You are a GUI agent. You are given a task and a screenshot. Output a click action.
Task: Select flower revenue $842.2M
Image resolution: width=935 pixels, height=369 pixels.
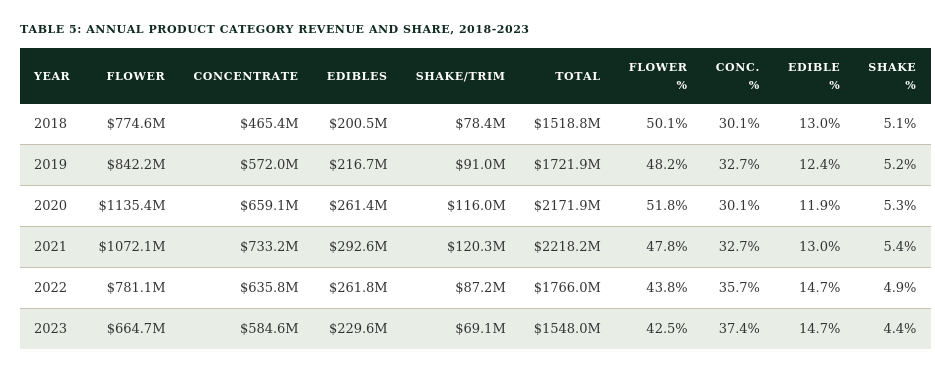pos(136,165)
